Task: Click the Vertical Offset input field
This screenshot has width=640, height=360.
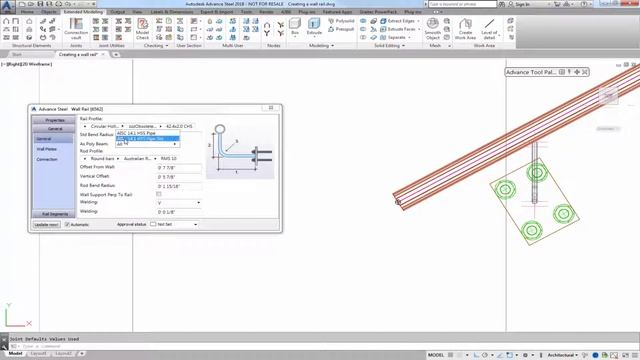Action: point(179,177)
